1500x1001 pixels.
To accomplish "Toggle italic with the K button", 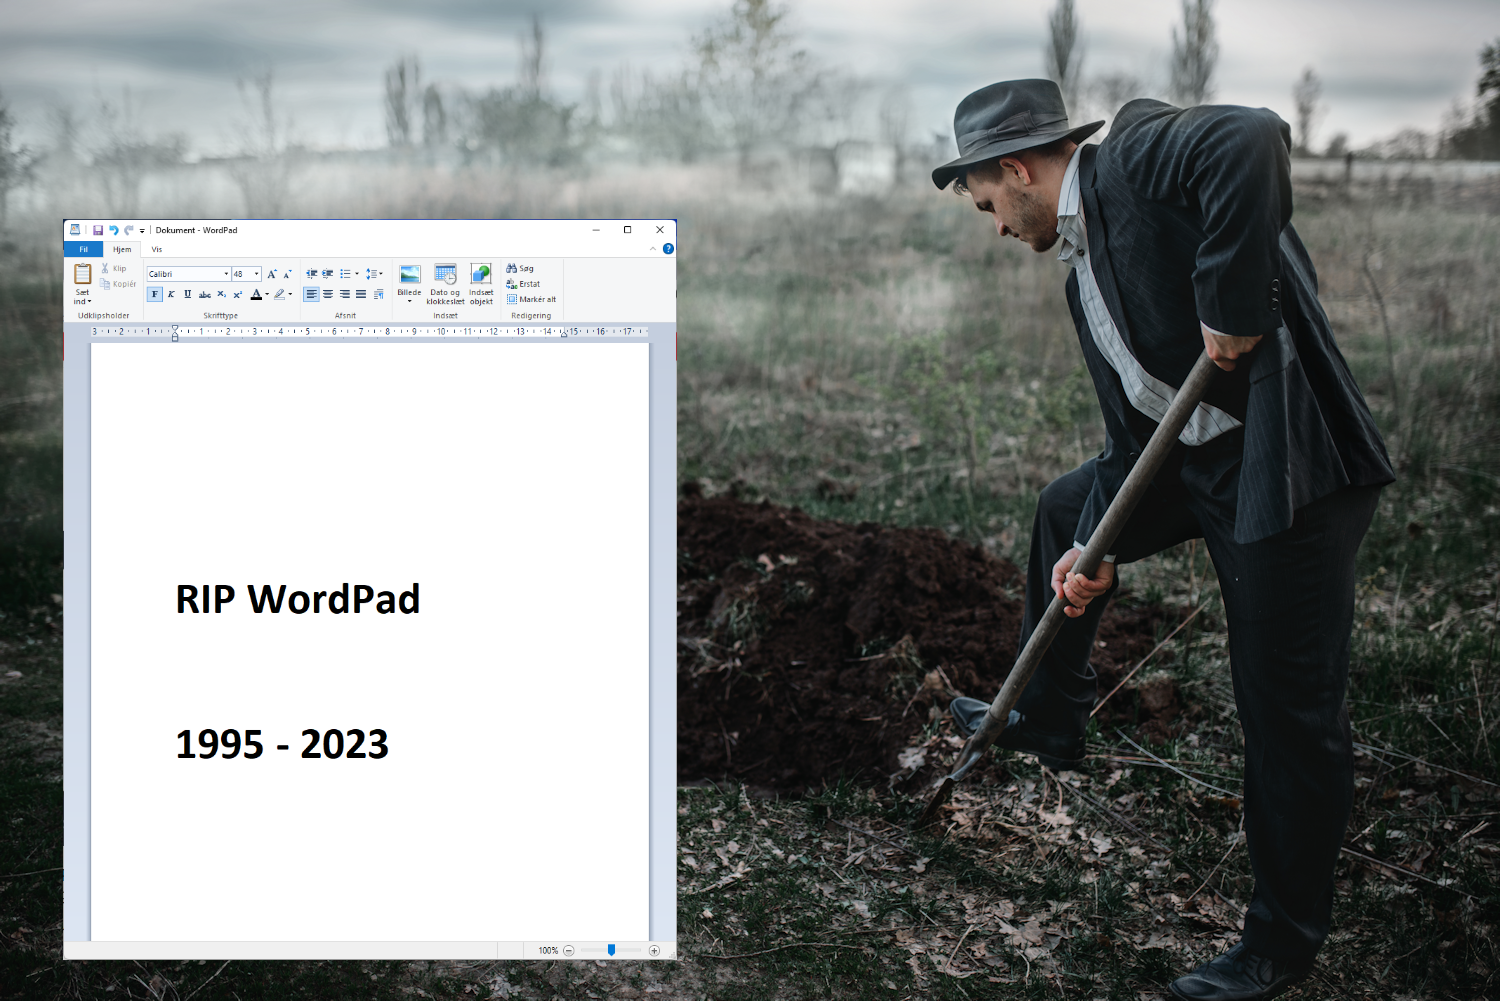I will pos(171,295).
